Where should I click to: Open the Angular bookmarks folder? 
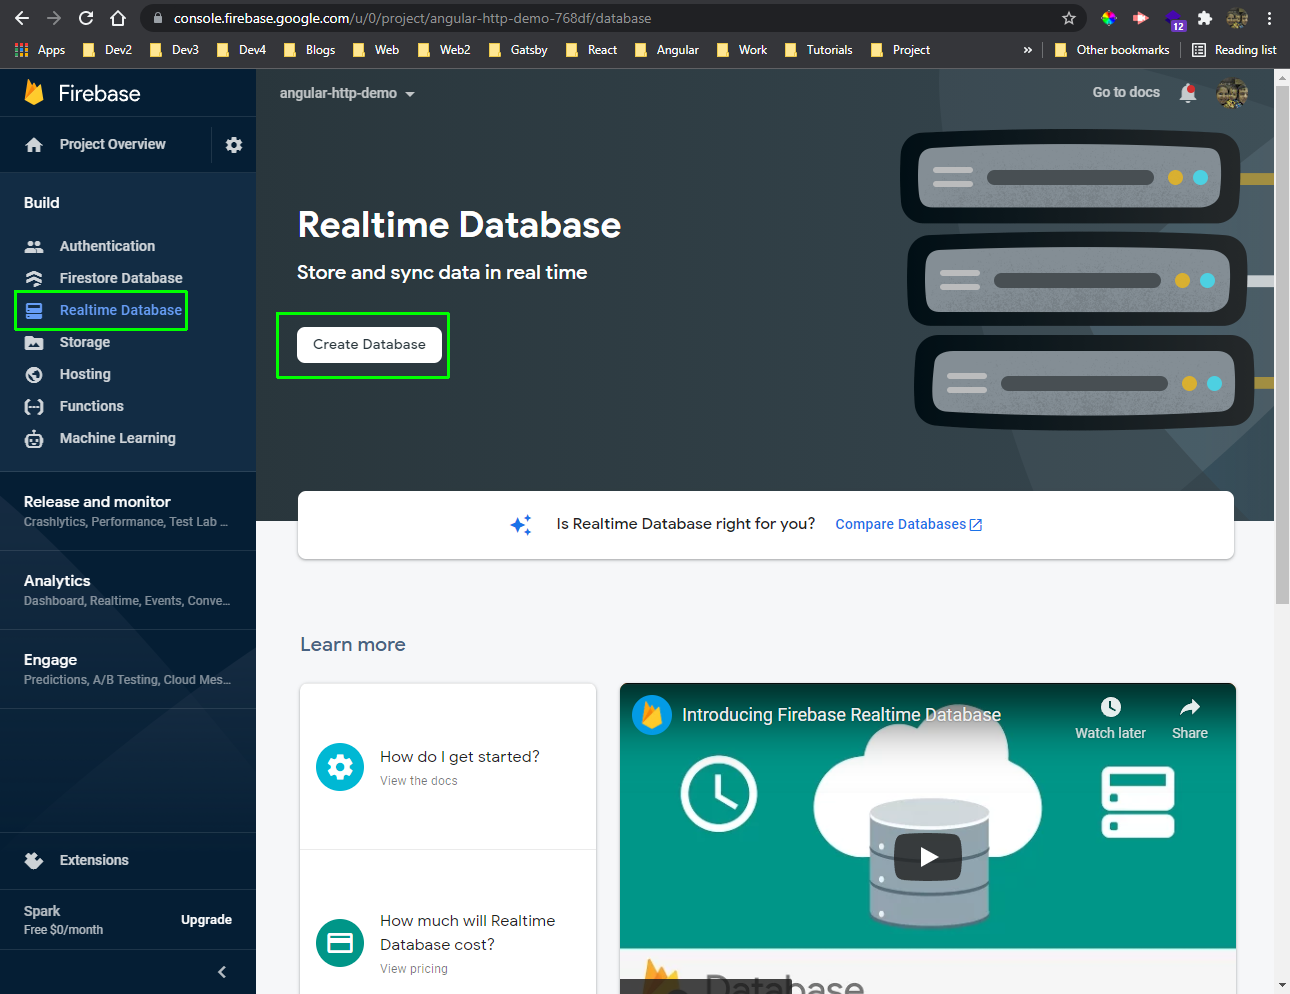[667, 50]
